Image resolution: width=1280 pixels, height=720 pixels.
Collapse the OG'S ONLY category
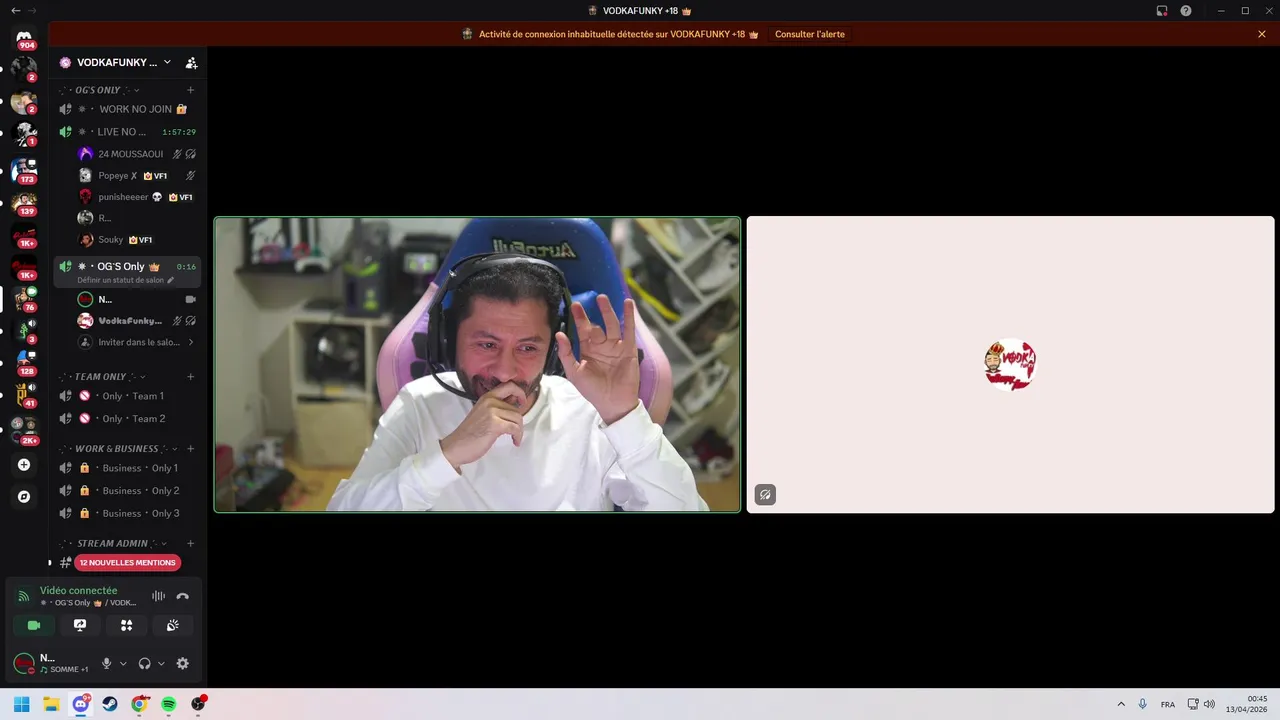100,90
